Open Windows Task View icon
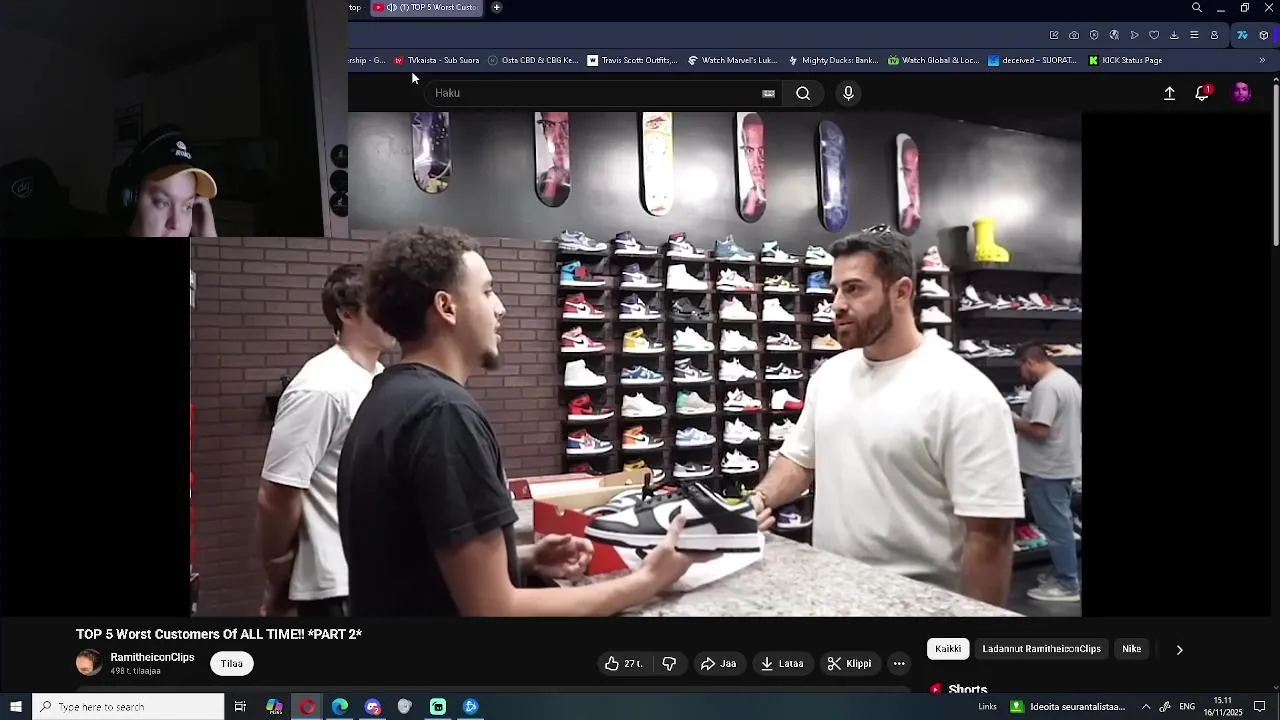Screen dimensions: 1280x720 [240, 707]
